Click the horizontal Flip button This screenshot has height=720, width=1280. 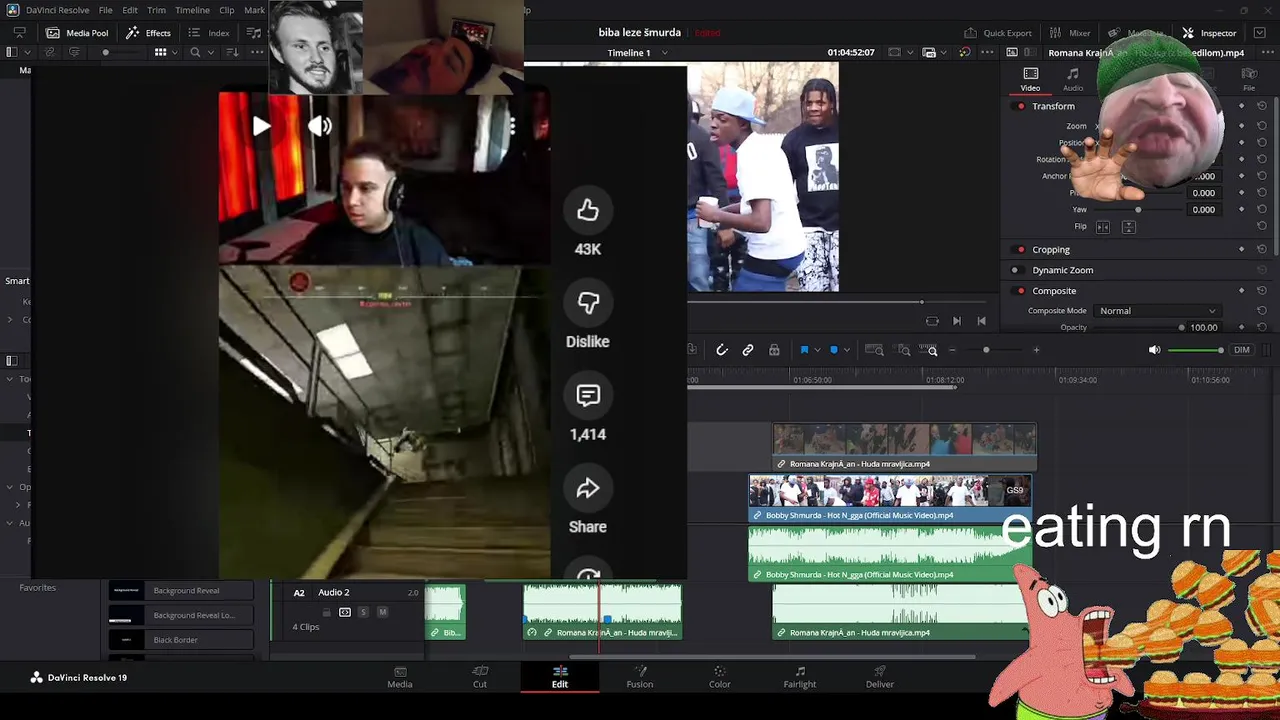[1103, 227]
